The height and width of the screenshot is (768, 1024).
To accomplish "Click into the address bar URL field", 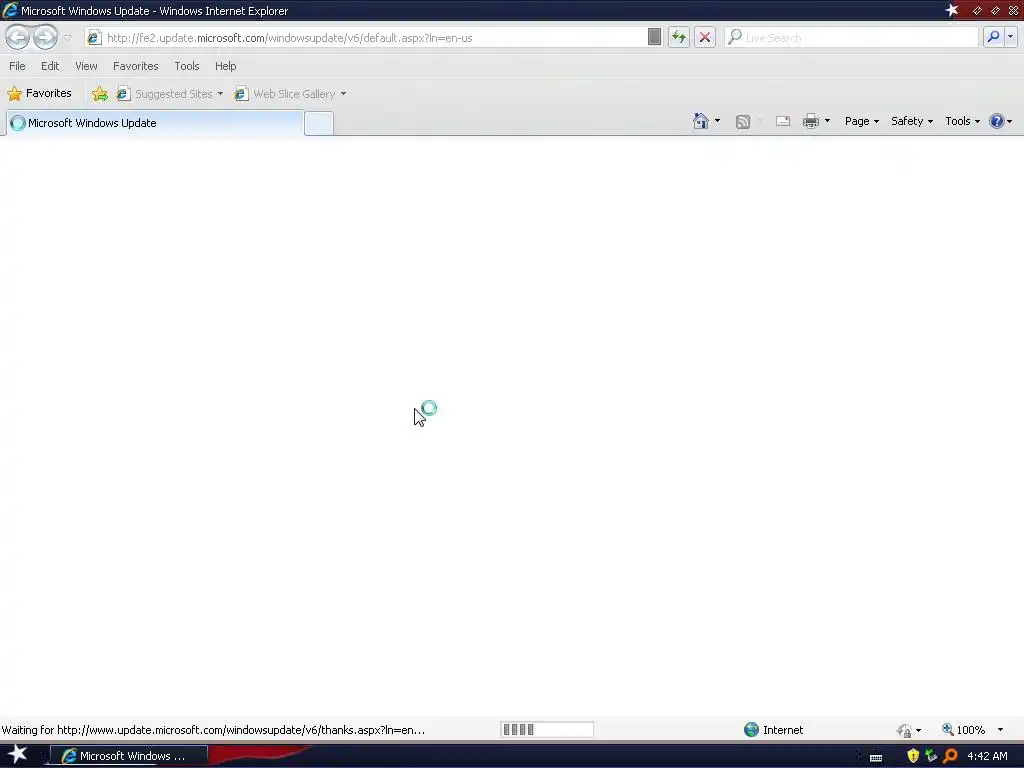I will point(374,38).
